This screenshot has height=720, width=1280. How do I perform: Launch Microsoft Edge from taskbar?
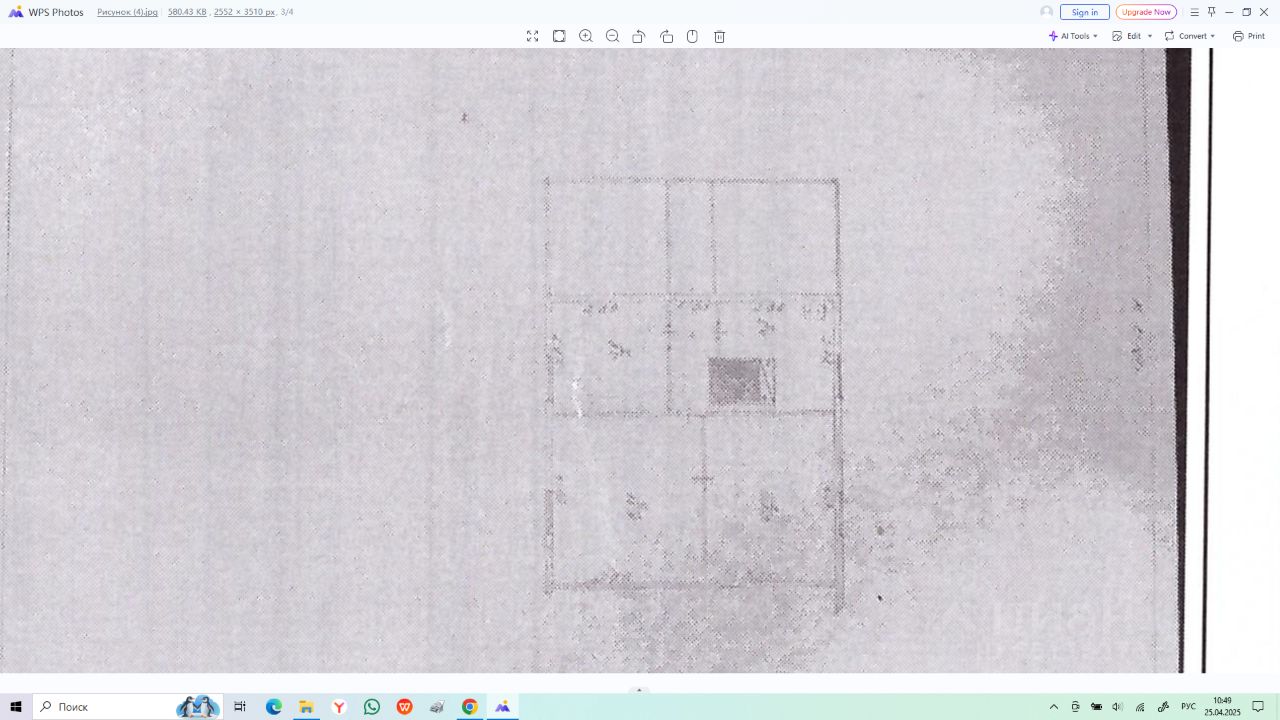[x=273, y=707]
